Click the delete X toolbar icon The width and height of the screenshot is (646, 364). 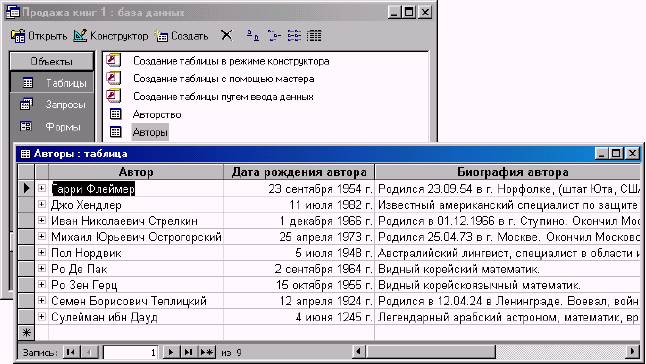click(226, 36)
